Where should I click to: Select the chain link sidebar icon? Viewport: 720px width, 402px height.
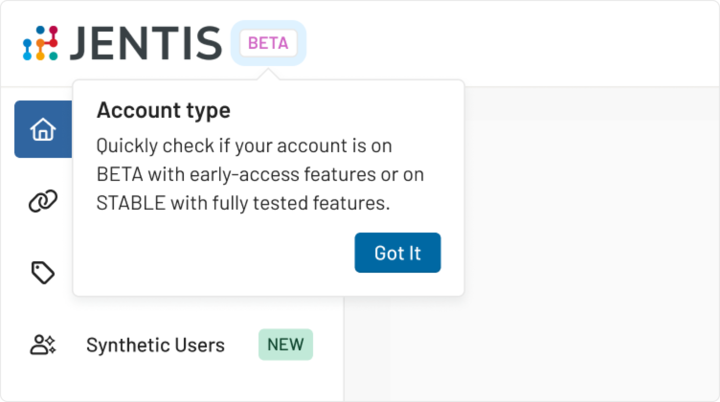tap(42, 201)
